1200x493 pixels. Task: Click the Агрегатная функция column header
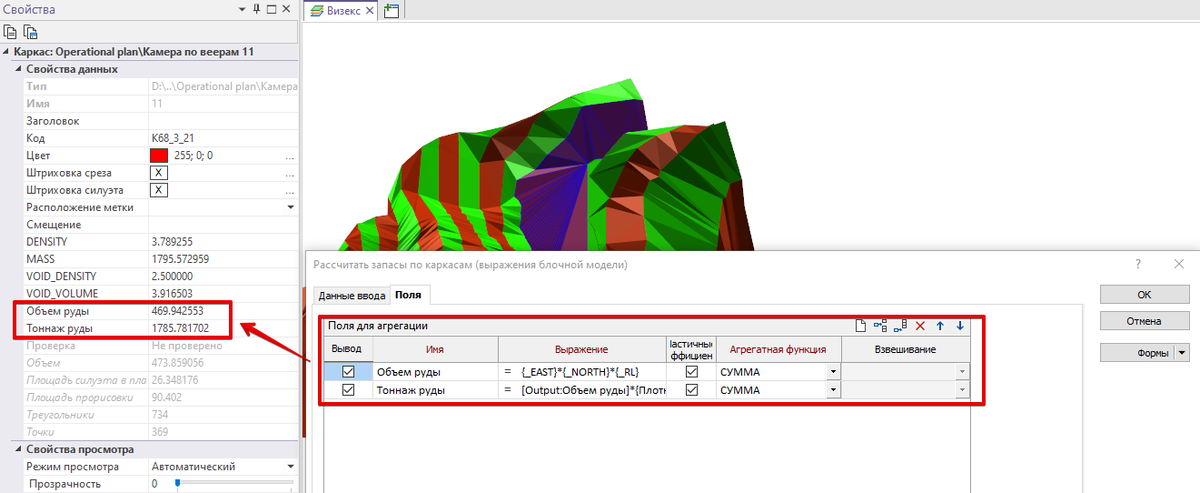[778, 349]
